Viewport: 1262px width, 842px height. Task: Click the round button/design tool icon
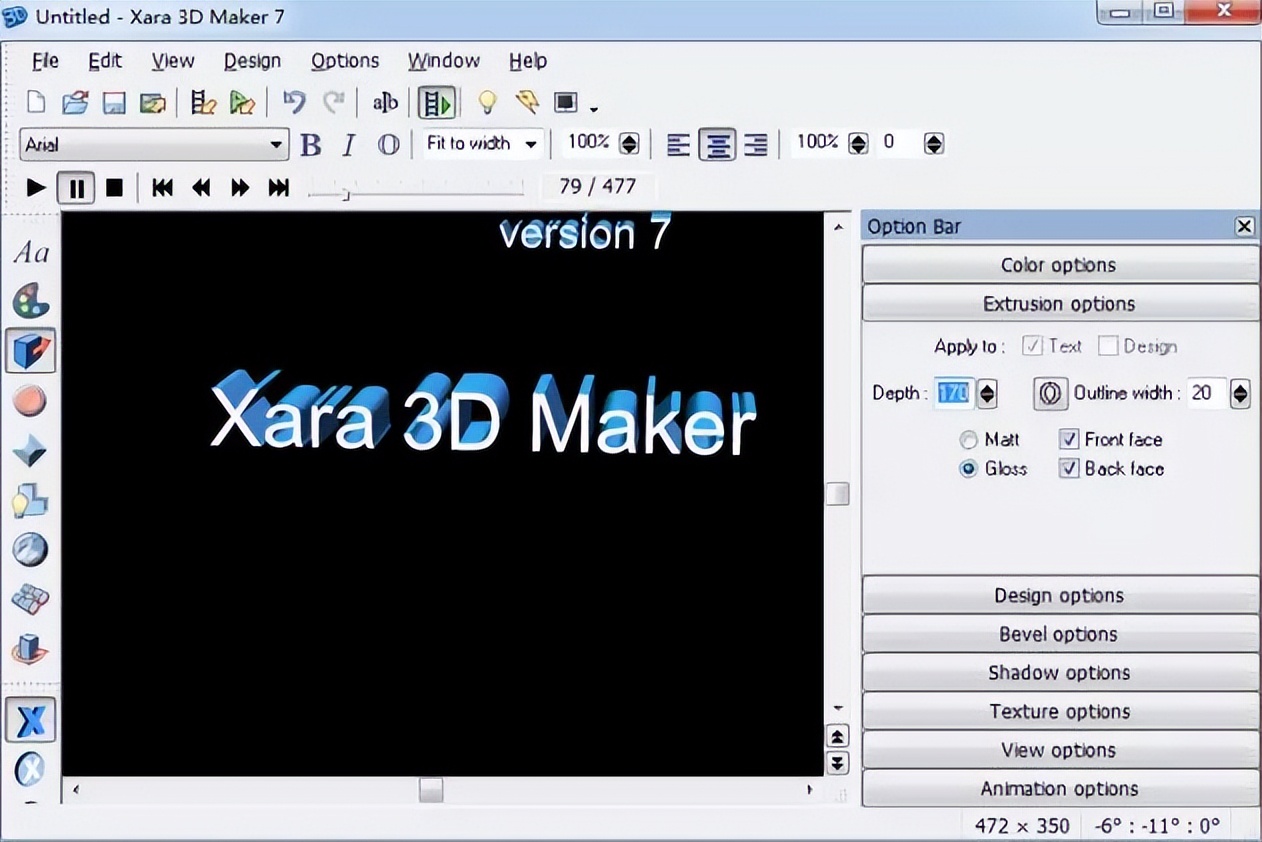coord(30,401)
